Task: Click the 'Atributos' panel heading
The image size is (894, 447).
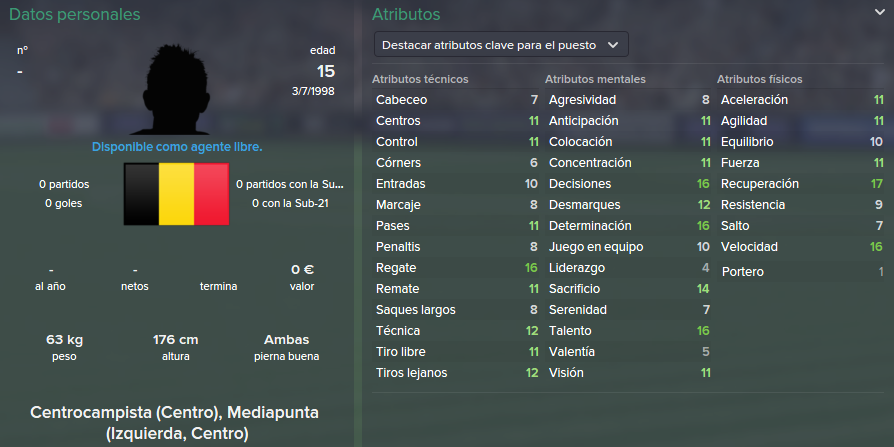Action: 405,15
